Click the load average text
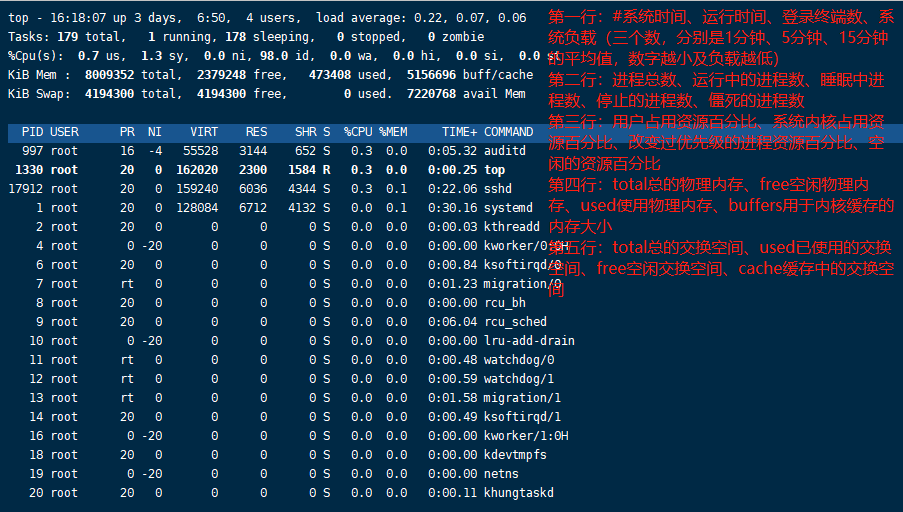This screenshot has height=512, width=903. (421, 18)
